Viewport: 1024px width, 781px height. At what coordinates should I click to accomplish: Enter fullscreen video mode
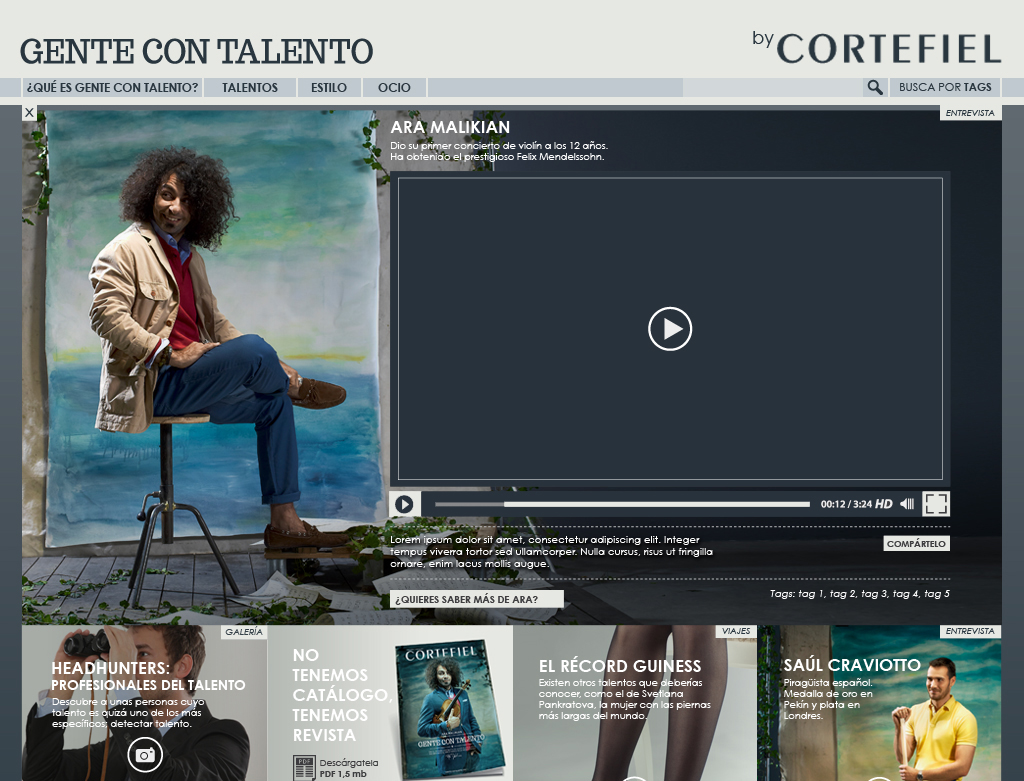pyautogui.click(x=936, y=504)
